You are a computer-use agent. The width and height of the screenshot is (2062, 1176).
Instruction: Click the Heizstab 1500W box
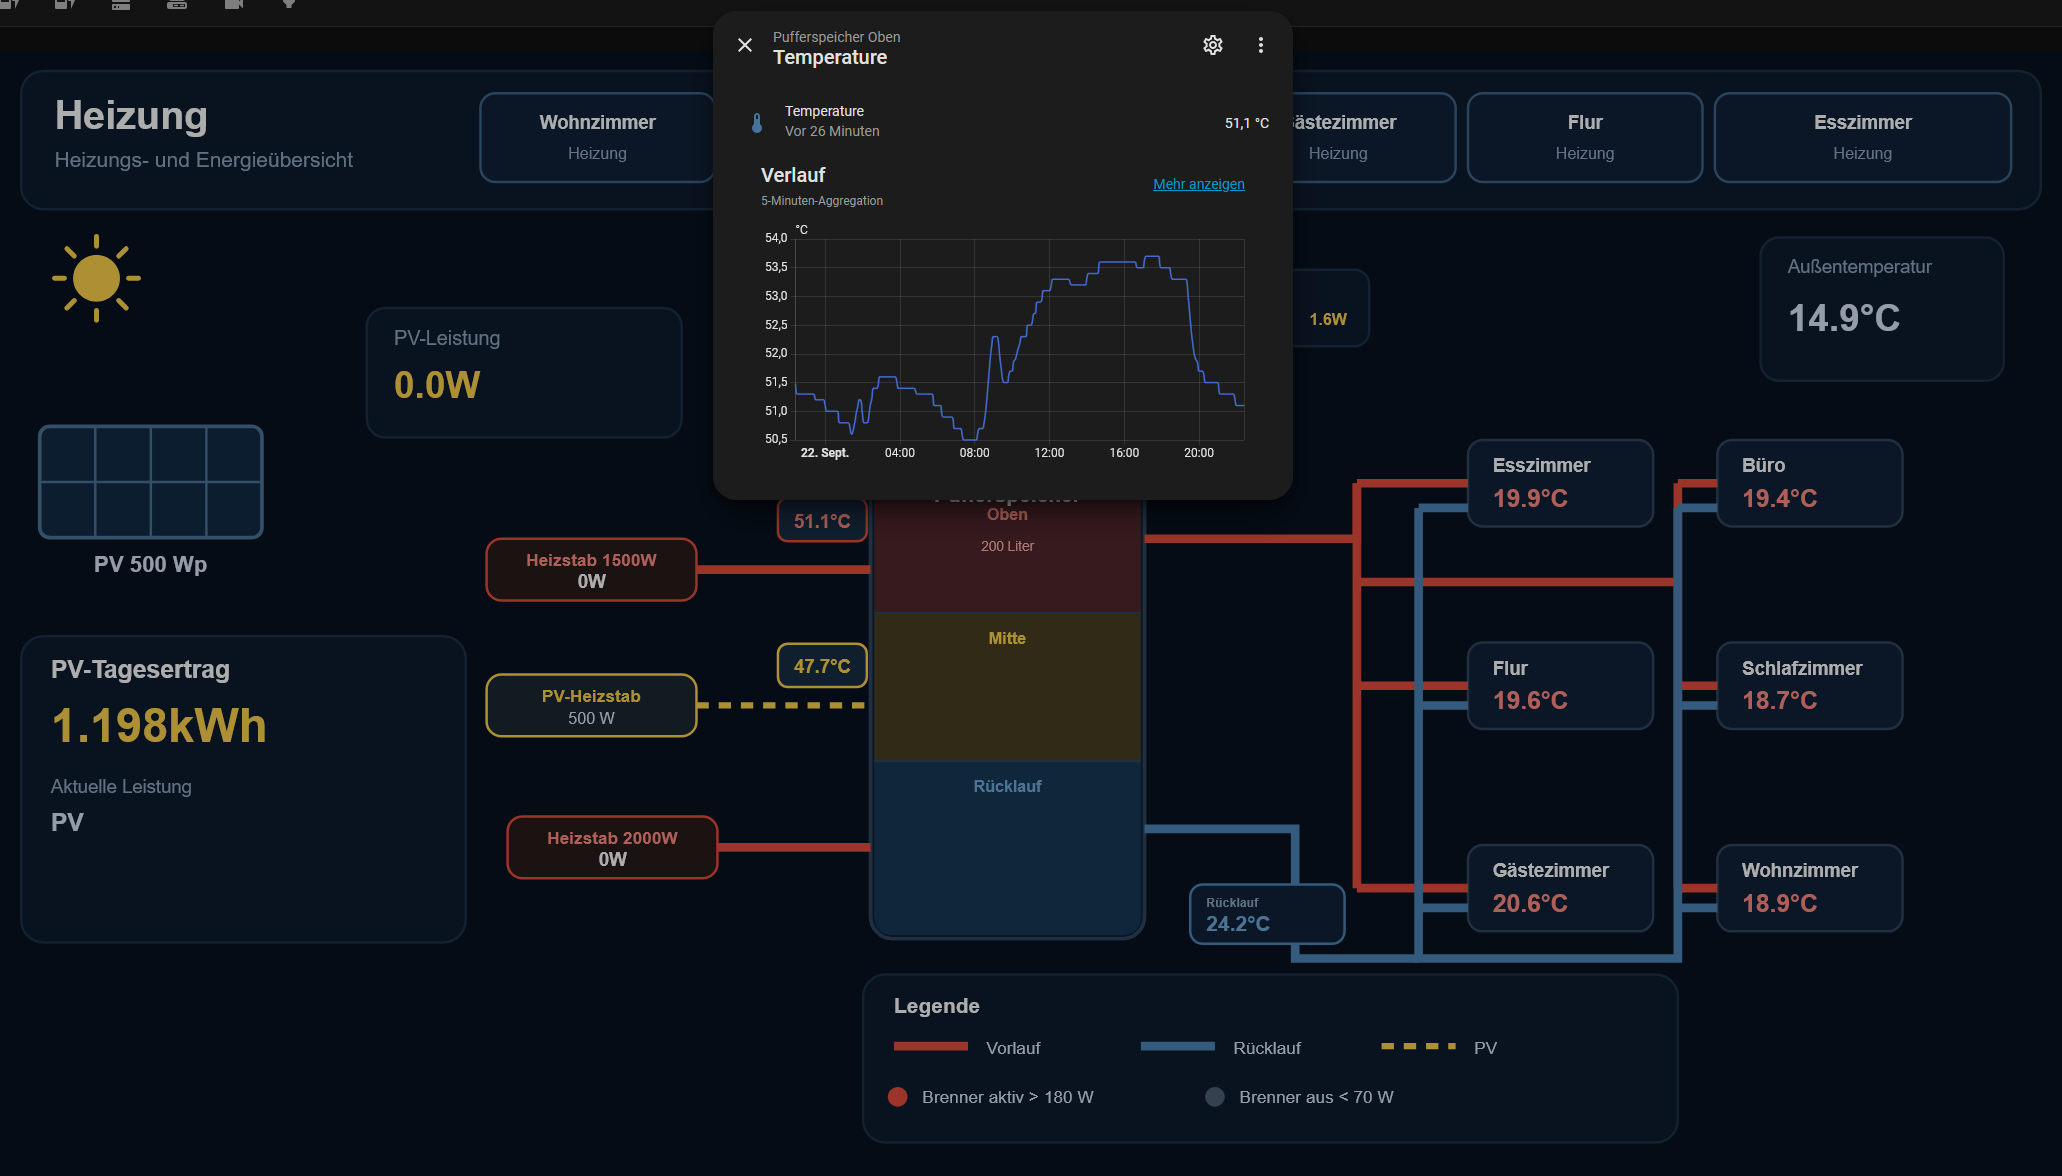(x=591, y=570)
